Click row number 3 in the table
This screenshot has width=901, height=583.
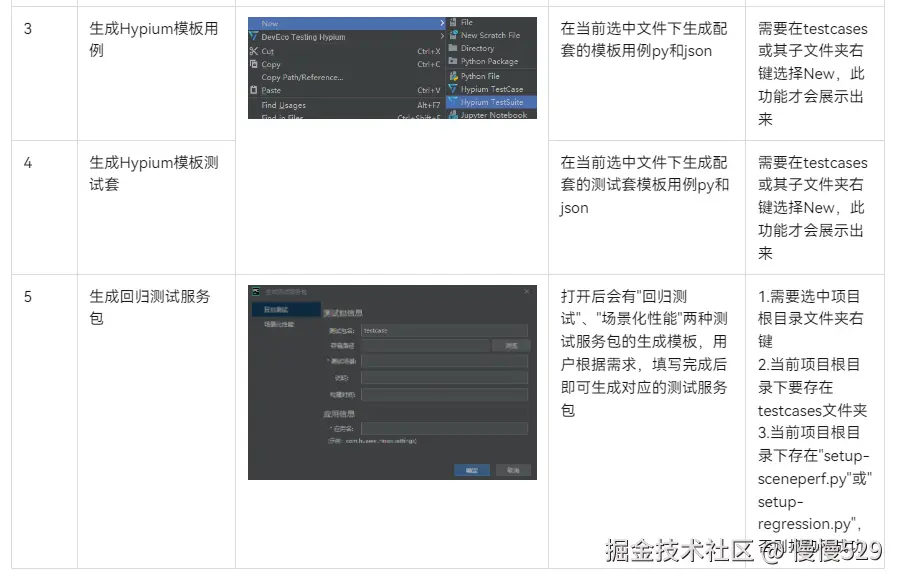pos(28,29)
